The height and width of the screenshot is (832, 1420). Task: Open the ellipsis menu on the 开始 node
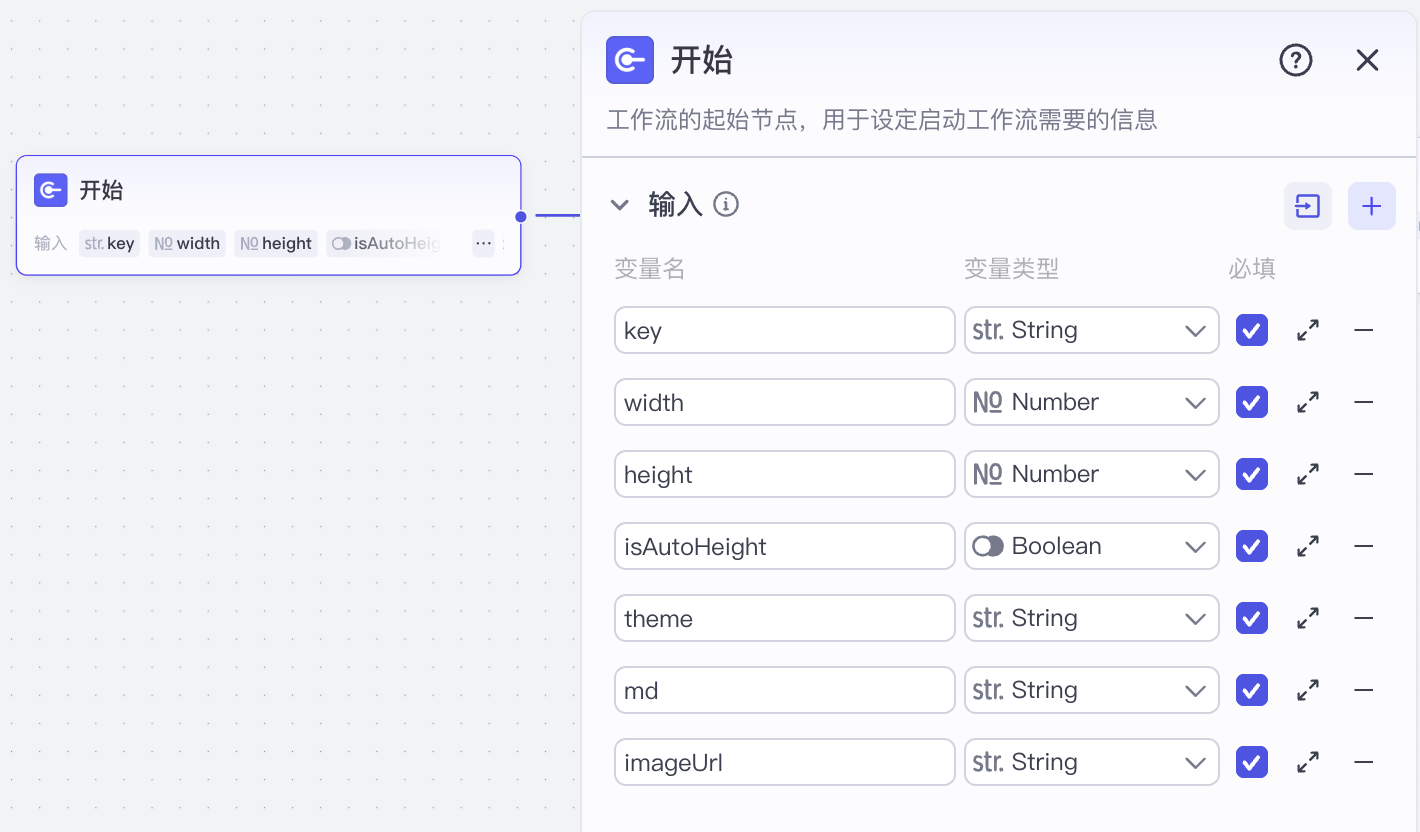pyautogui.click(x=483, y=243)
